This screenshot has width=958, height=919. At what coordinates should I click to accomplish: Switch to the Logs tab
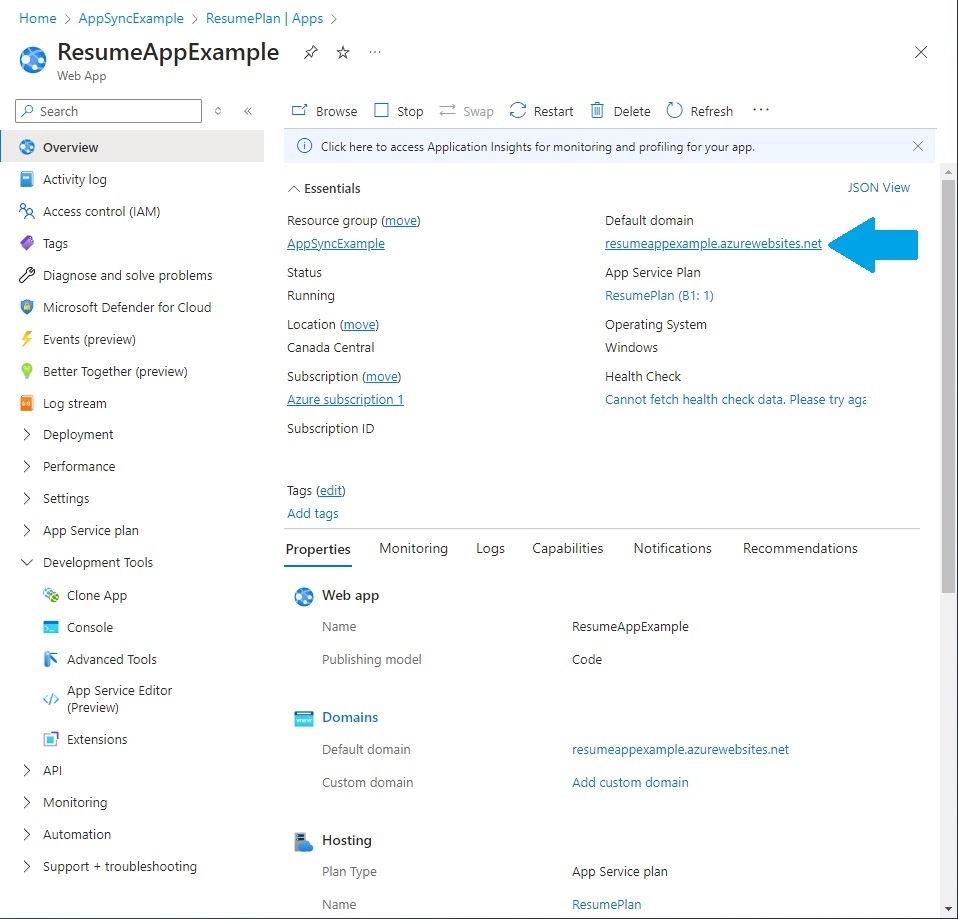point(490,548)
